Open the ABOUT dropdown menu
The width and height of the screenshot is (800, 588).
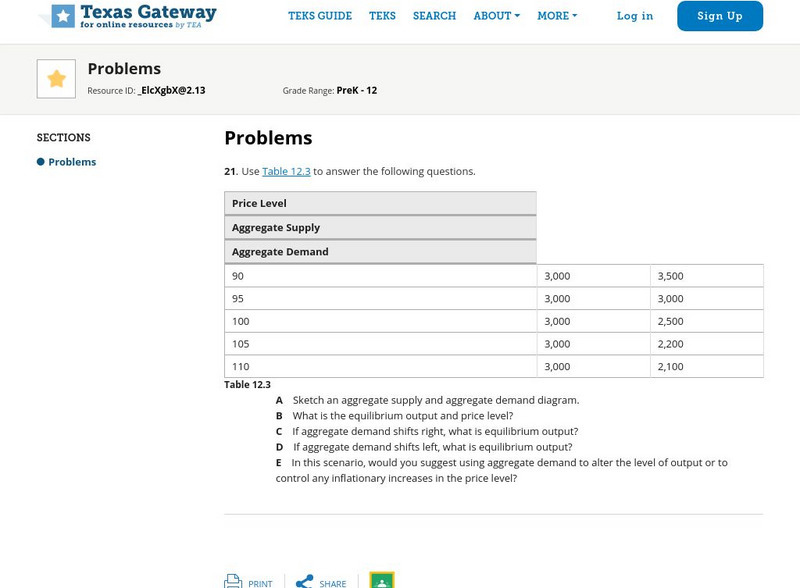click(496, 16)
